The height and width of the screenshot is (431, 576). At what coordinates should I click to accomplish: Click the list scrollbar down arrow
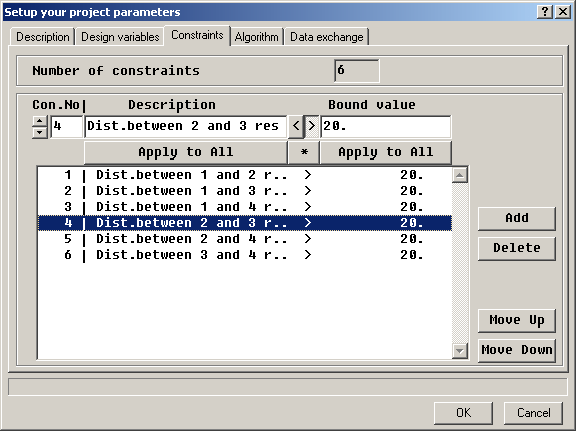coord(460,351)
